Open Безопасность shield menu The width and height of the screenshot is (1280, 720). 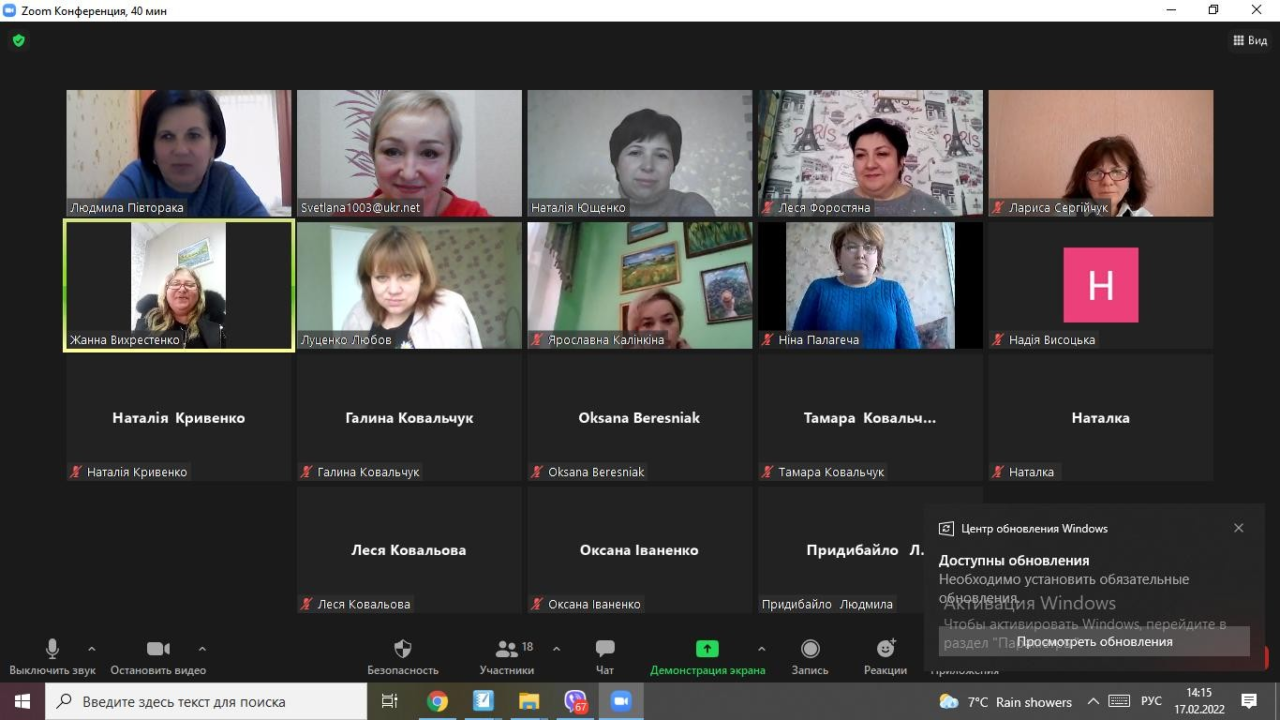[403, 657]
